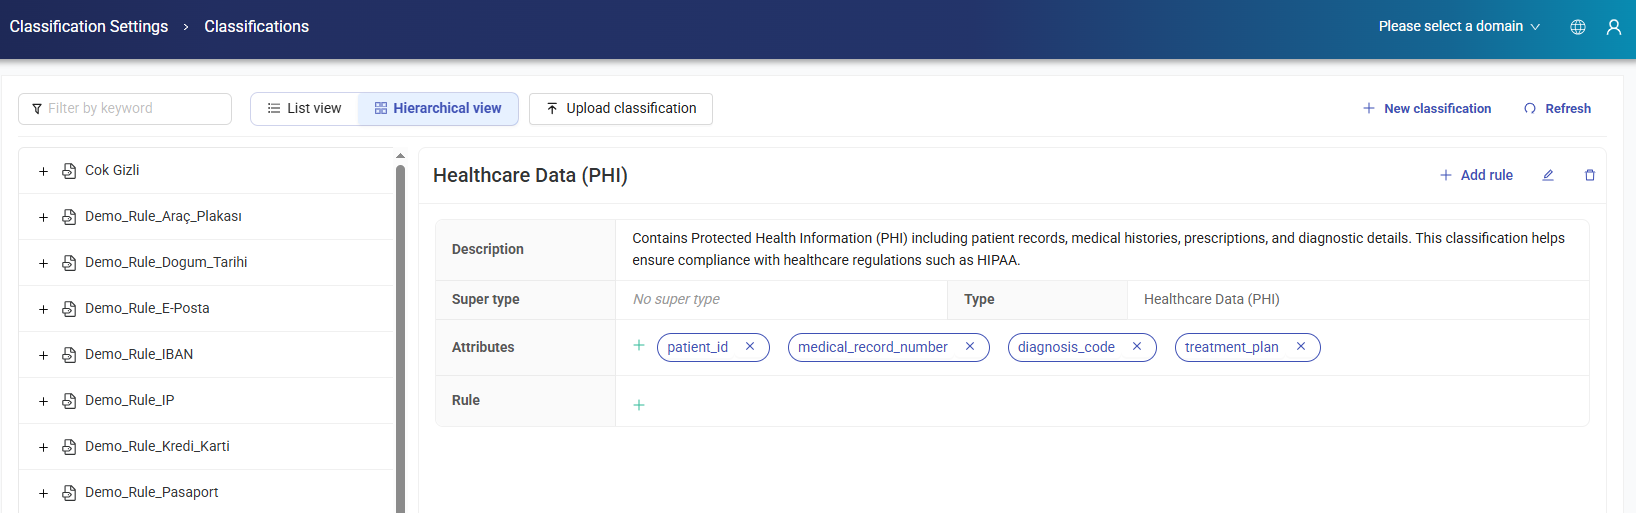Click the edit pencil icon for Healthcare Data
This screenshot has height=513, width=1636.
[1548, 175]
